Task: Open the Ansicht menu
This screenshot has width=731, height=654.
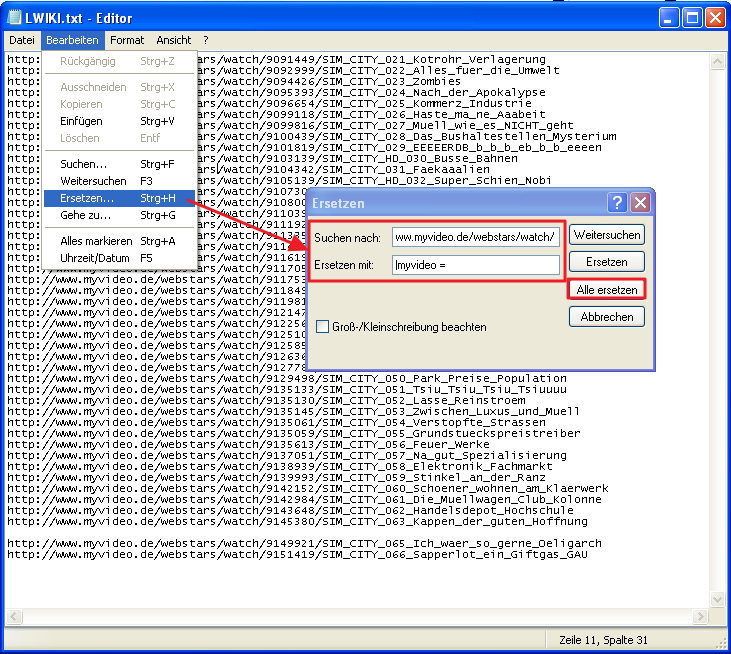Action: pyautogui.click(x=173, y=40)
